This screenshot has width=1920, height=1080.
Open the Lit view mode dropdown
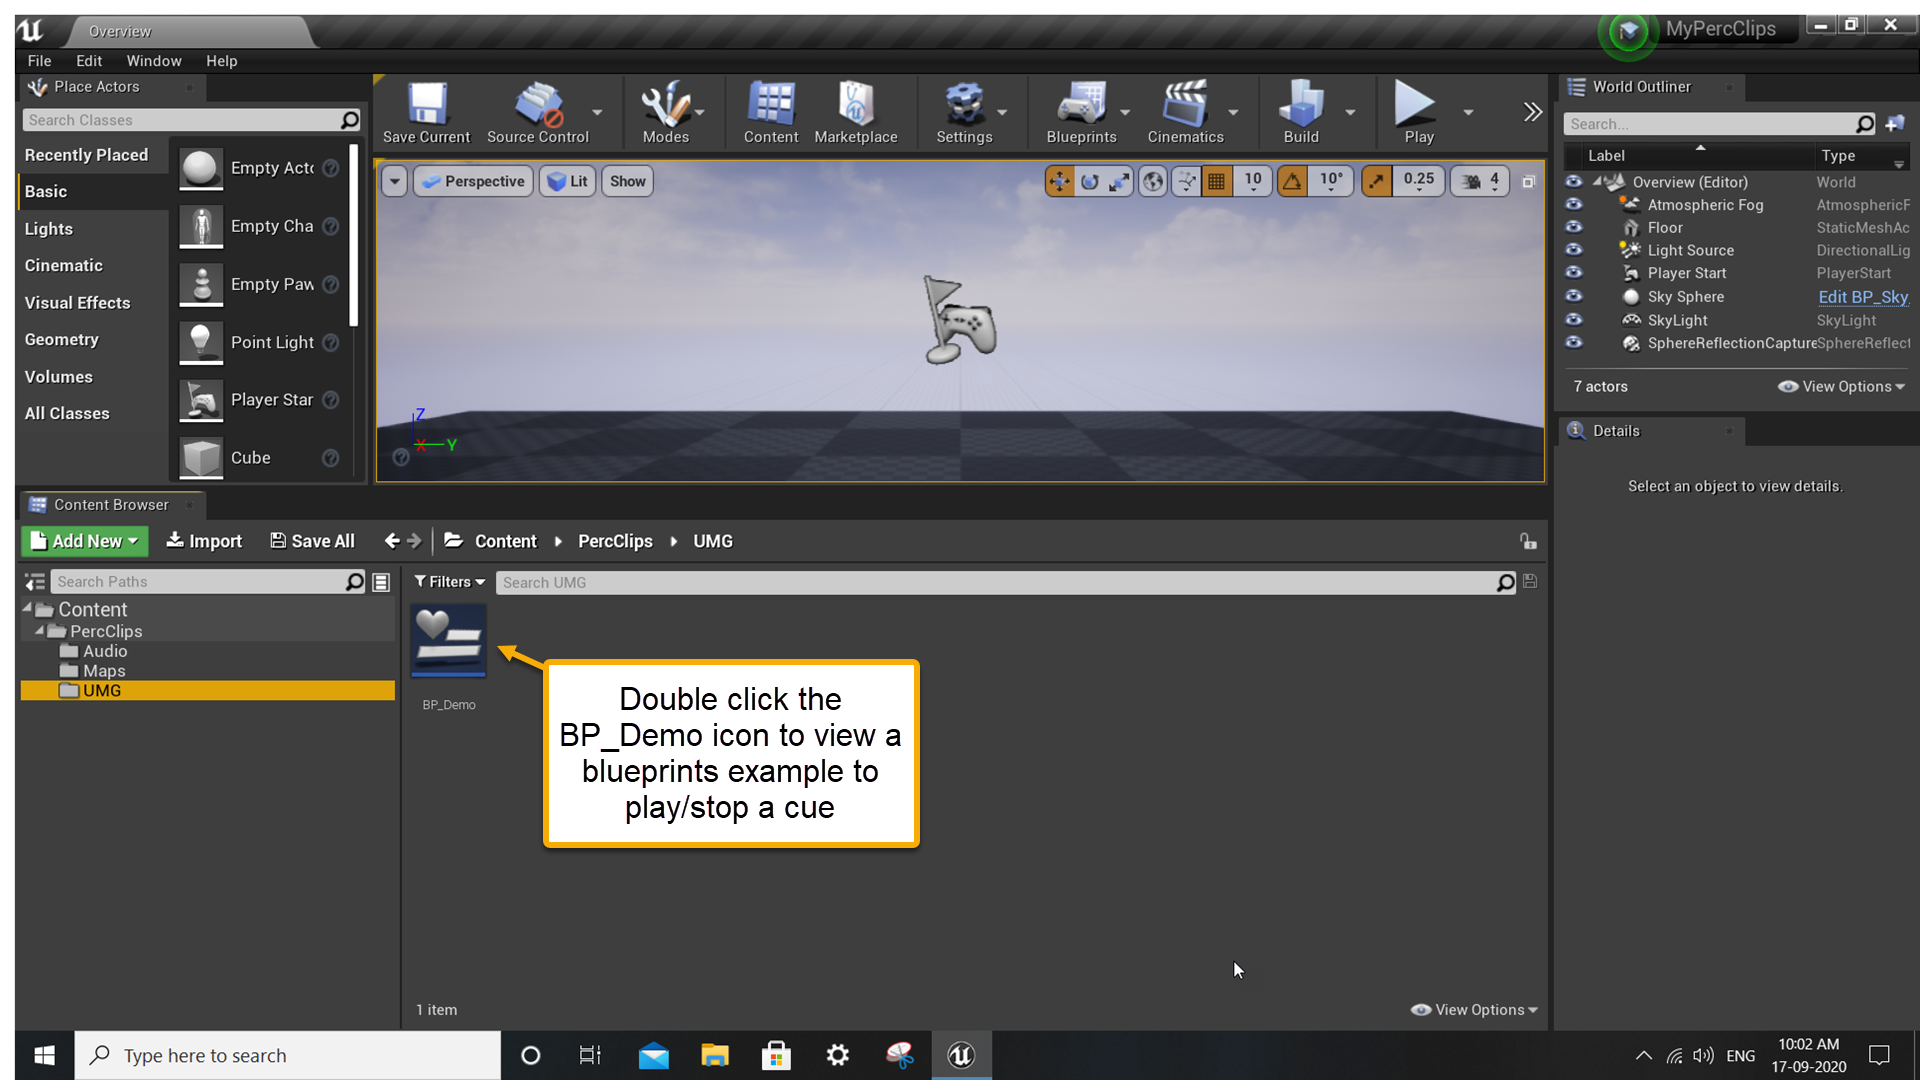(567, 181)
